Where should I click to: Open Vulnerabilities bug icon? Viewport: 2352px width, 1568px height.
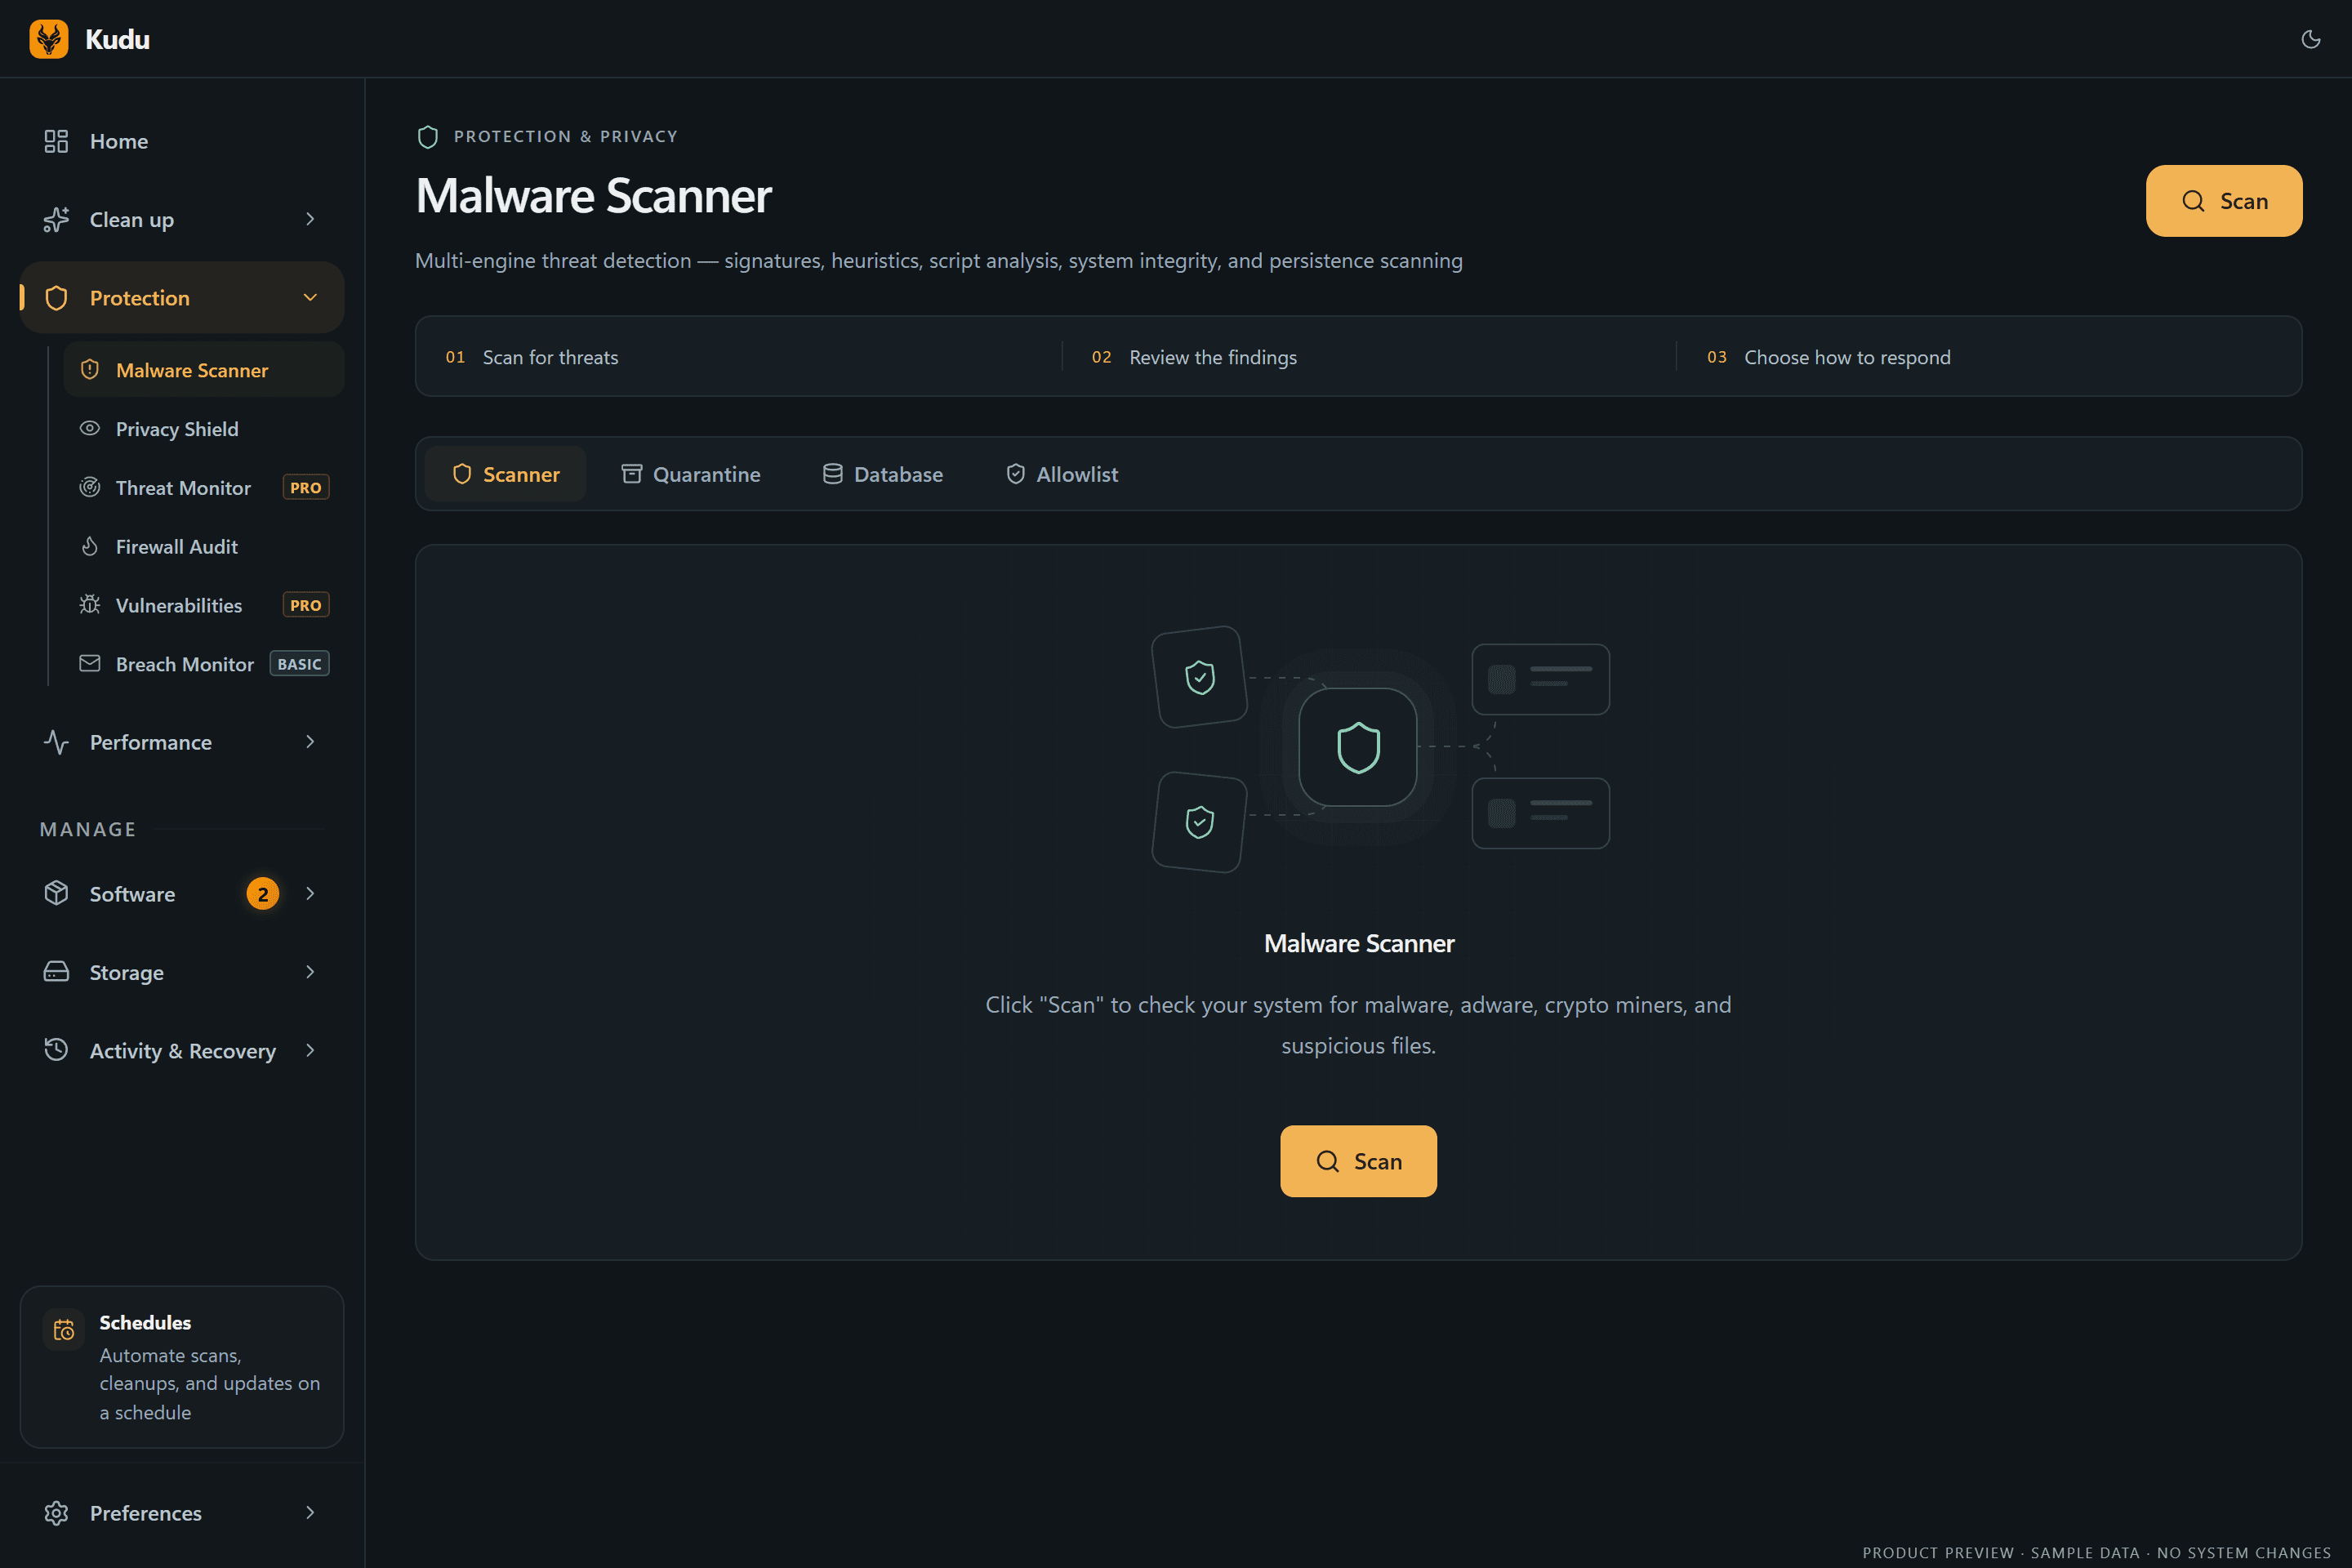click(90, 605)
